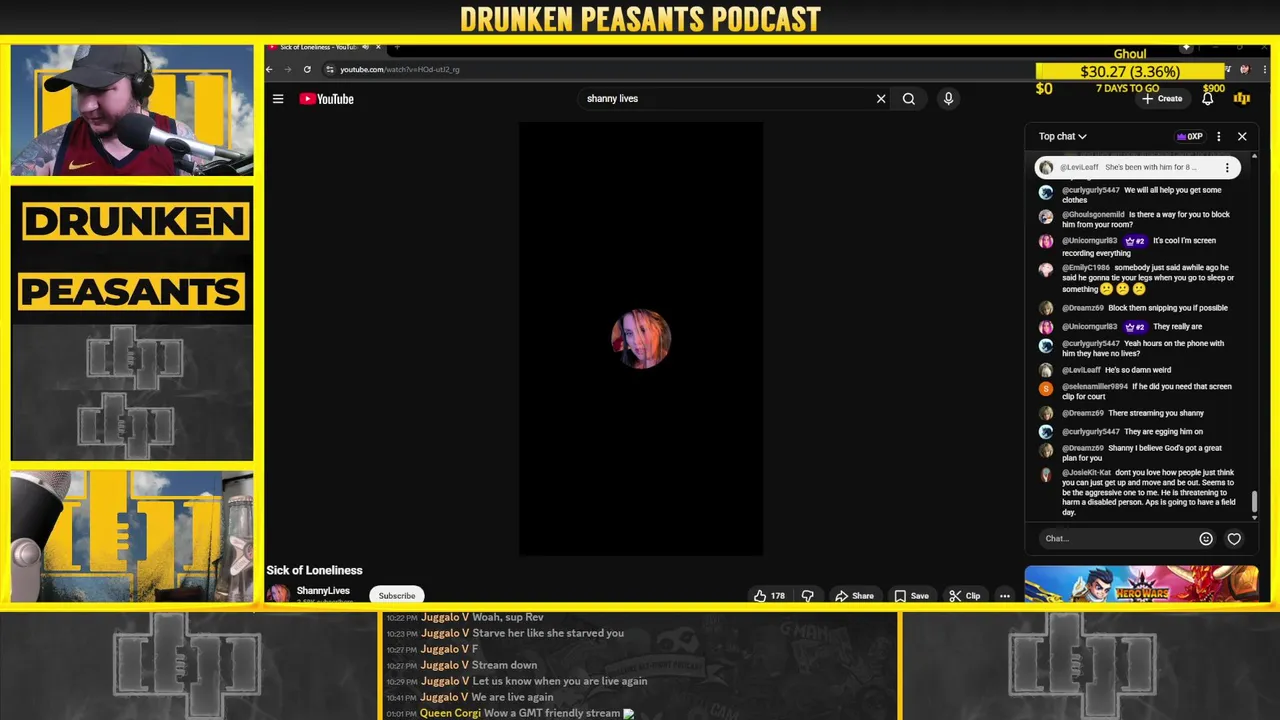Dislike the video with thumbs down
Image resolution: width=1280 pixels, height=720 pixels.
click(x=808, y=596)
